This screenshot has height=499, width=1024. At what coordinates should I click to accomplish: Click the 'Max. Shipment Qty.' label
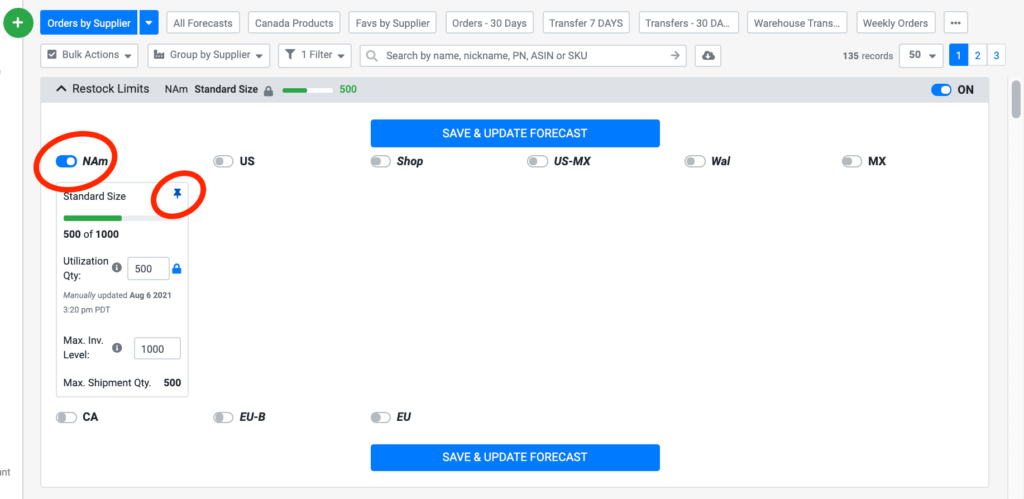coord(107,383)
